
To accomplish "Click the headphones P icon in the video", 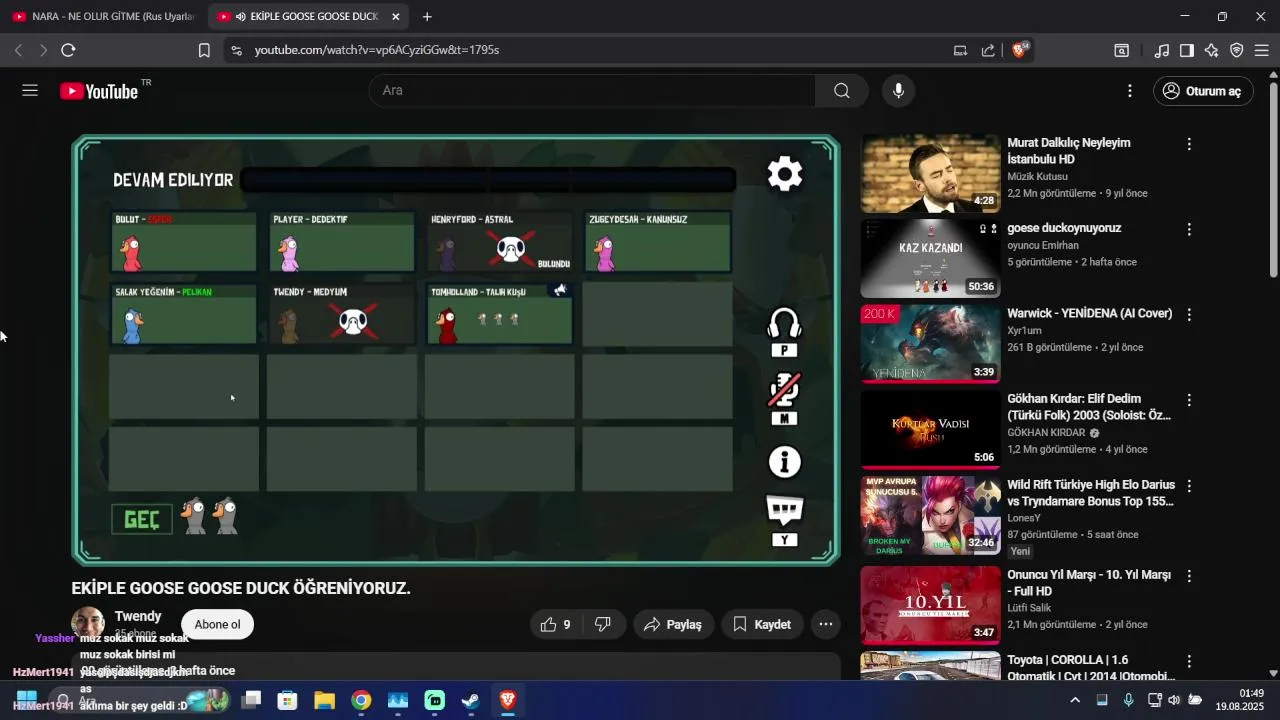I will (x=784, y=332).
